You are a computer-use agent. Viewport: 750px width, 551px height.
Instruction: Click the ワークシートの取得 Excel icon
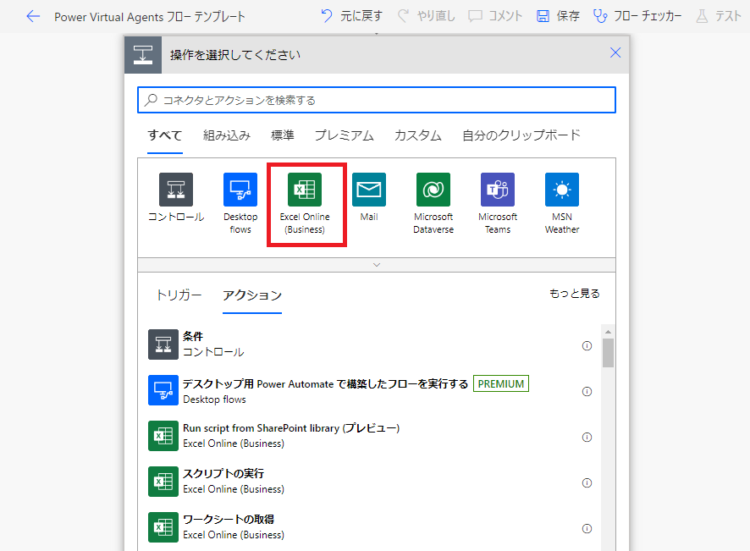[163, 527]
